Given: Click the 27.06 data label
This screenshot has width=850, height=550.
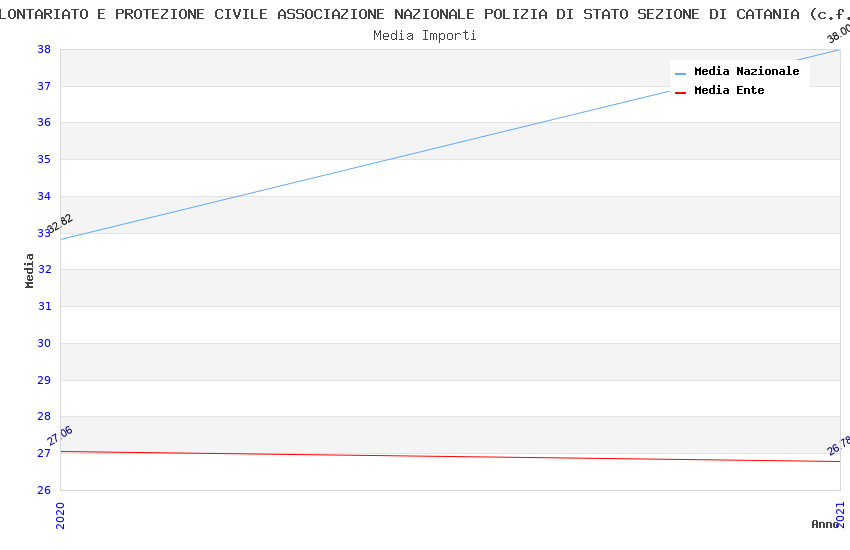Looking at the screenshot, I should 60,436.
